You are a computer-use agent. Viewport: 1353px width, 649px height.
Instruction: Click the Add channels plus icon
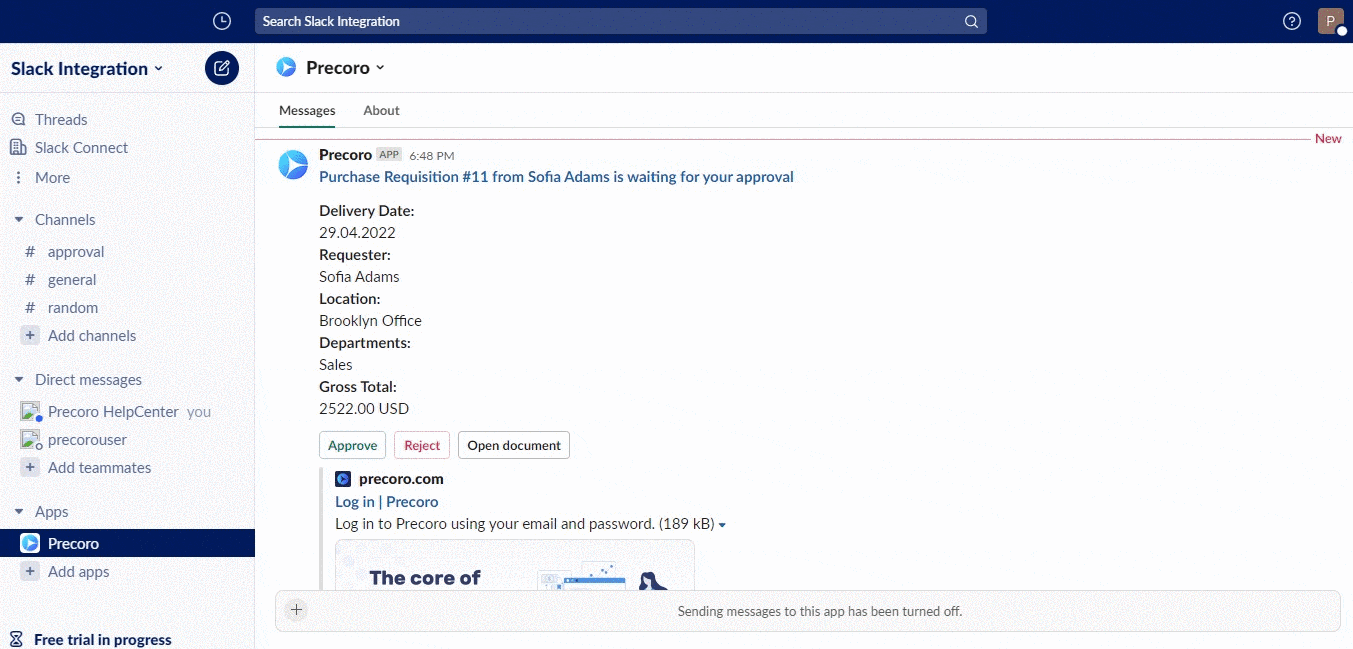coord(30,336)
